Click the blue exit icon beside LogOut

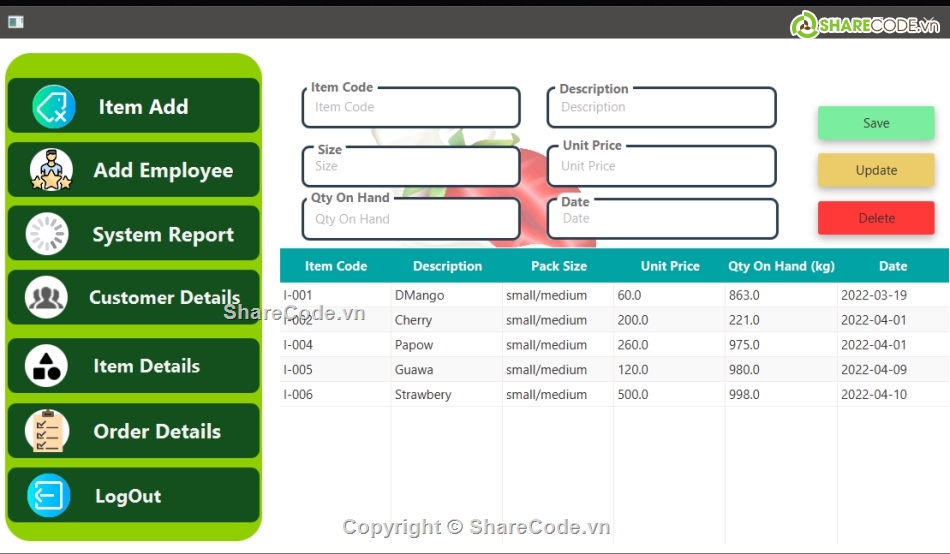tap(48, 496)
